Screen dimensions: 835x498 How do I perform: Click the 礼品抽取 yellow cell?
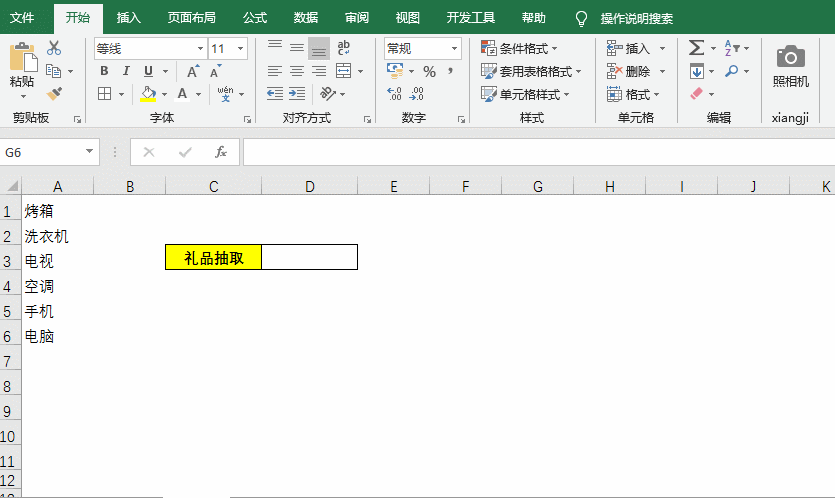(x=213, y=257)
